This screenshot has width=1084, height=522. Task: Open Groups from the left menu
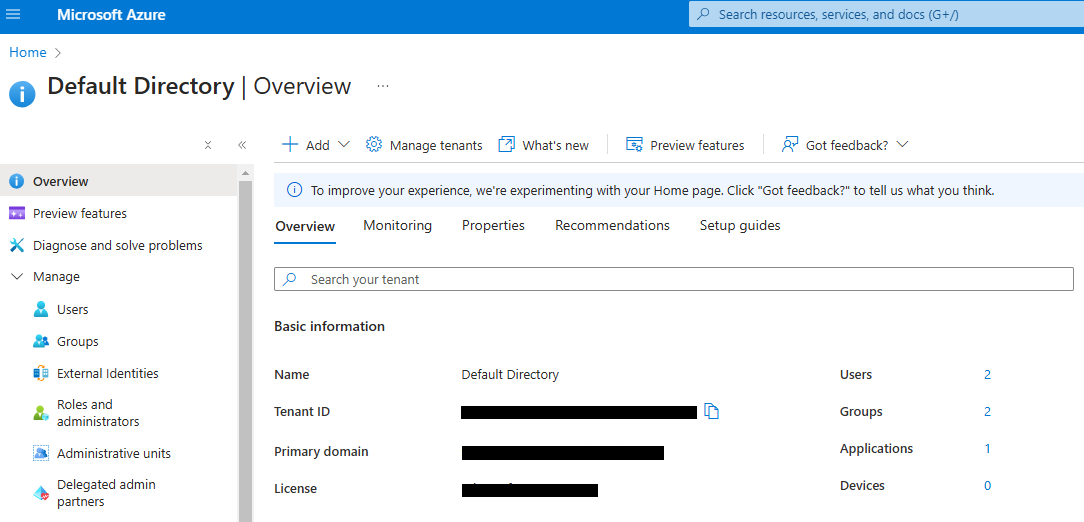(77, 342)
